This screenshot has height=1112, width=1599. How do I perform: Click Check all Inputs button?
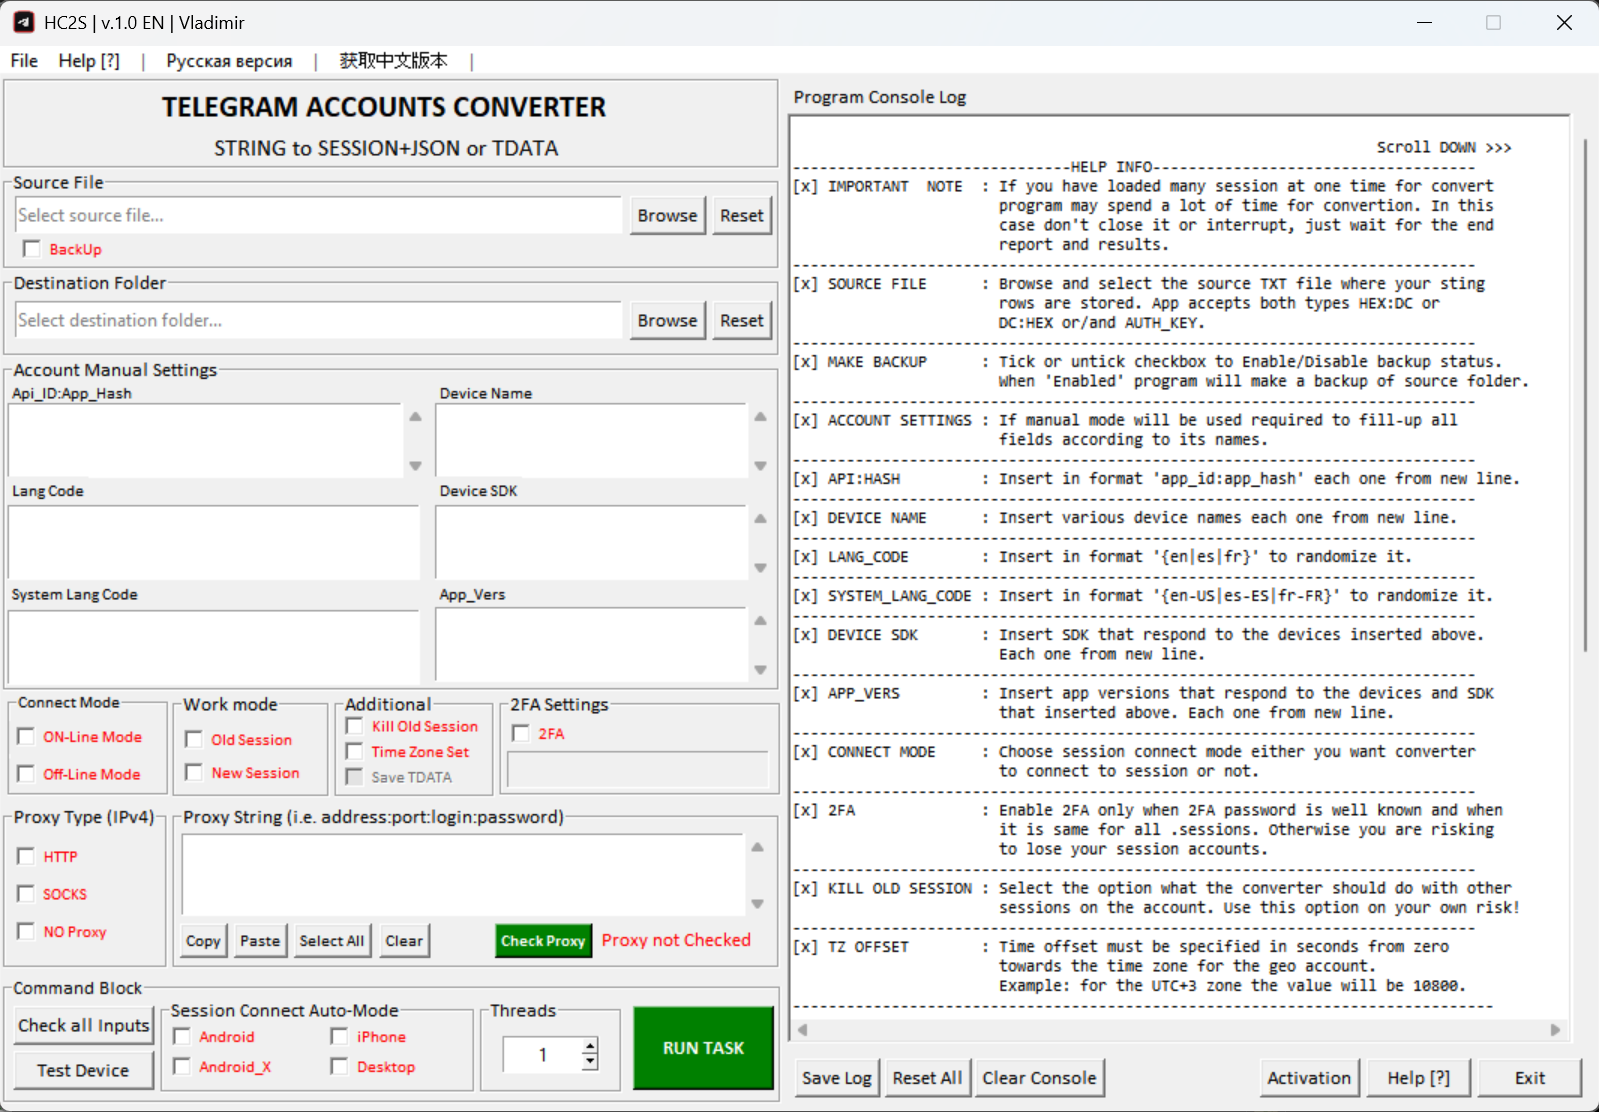click(x=84, y=1025)
